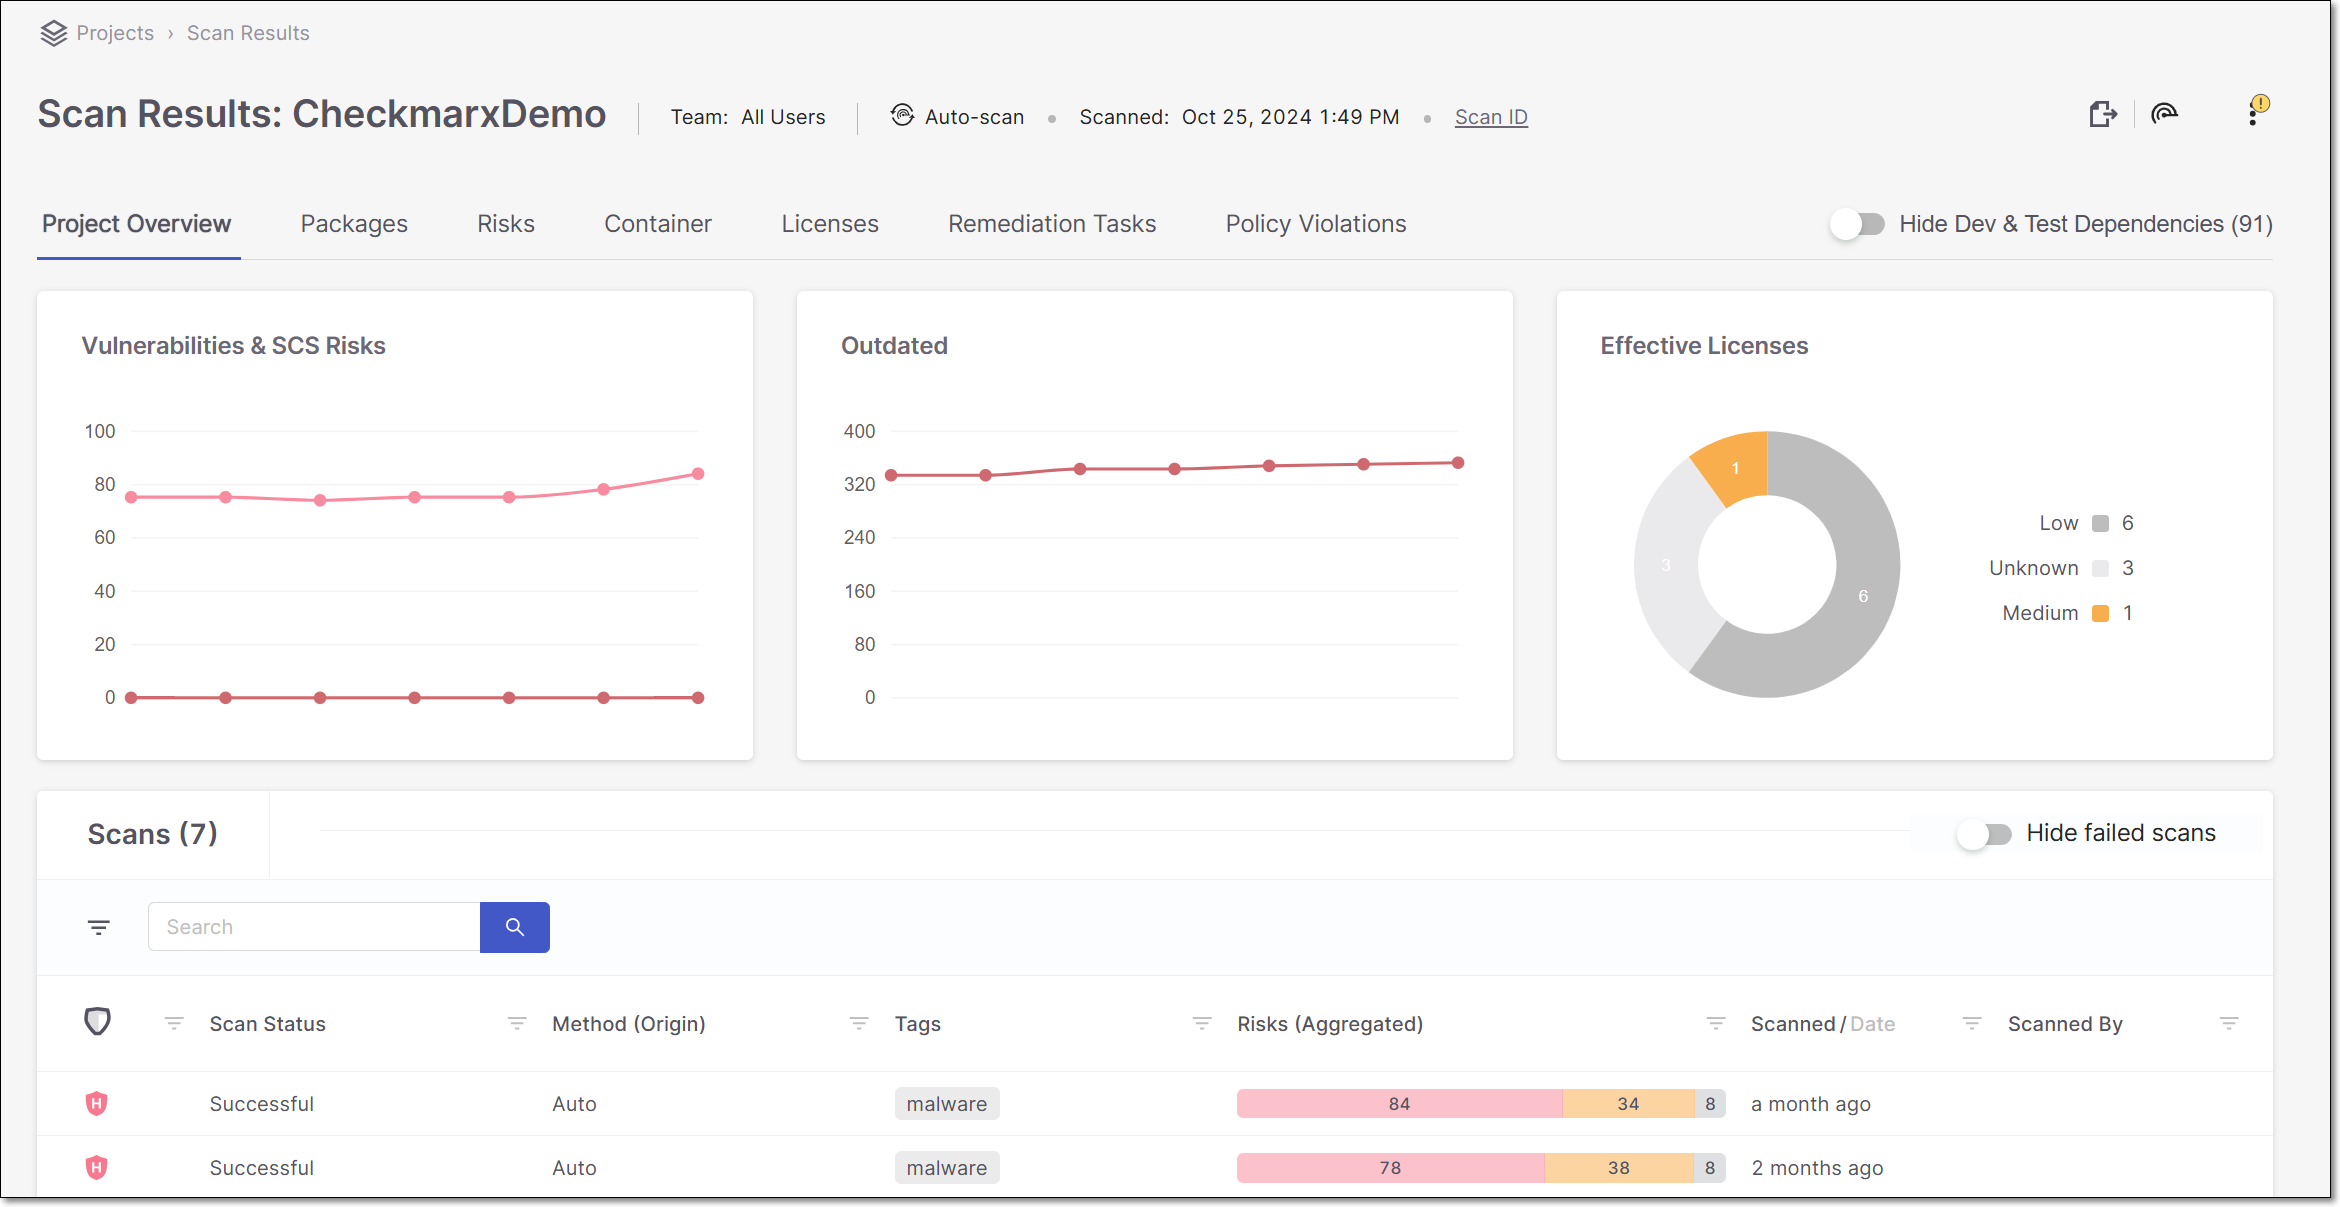The width and height of the screenshot is (2340, 1207).
Task: Click the Scanned By column header
Action: (x=2065, y=1024)
